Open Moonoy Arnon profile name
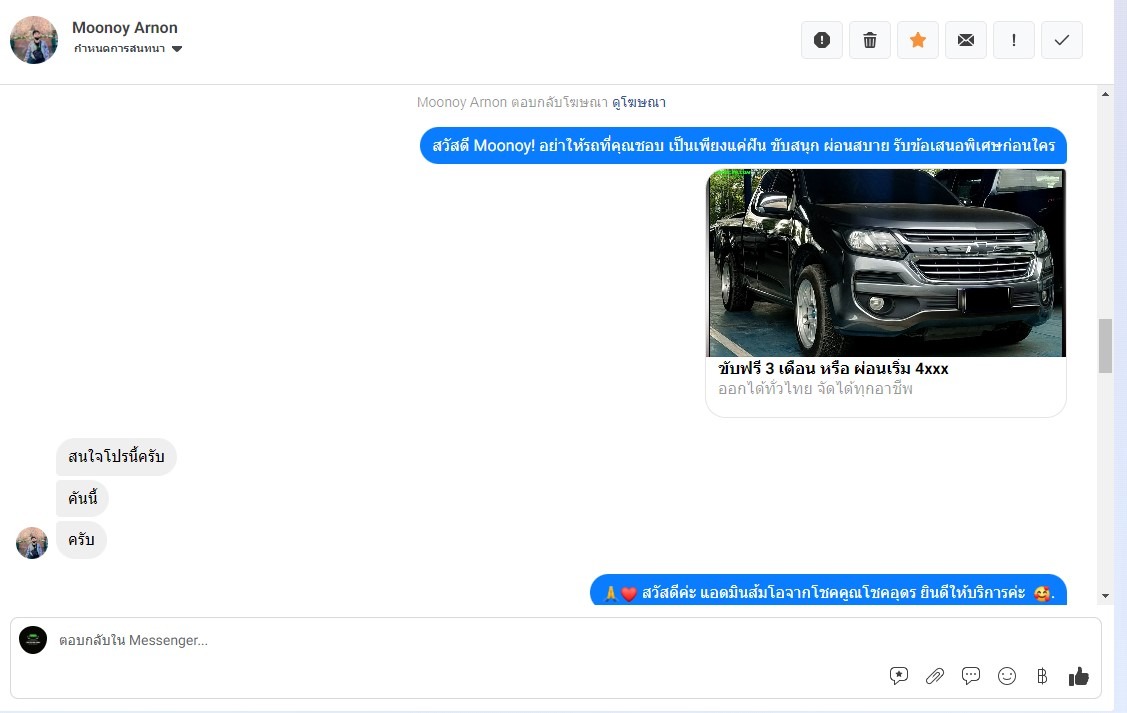The width and height of the screenshot is (1127, 713). coord(125,28)
